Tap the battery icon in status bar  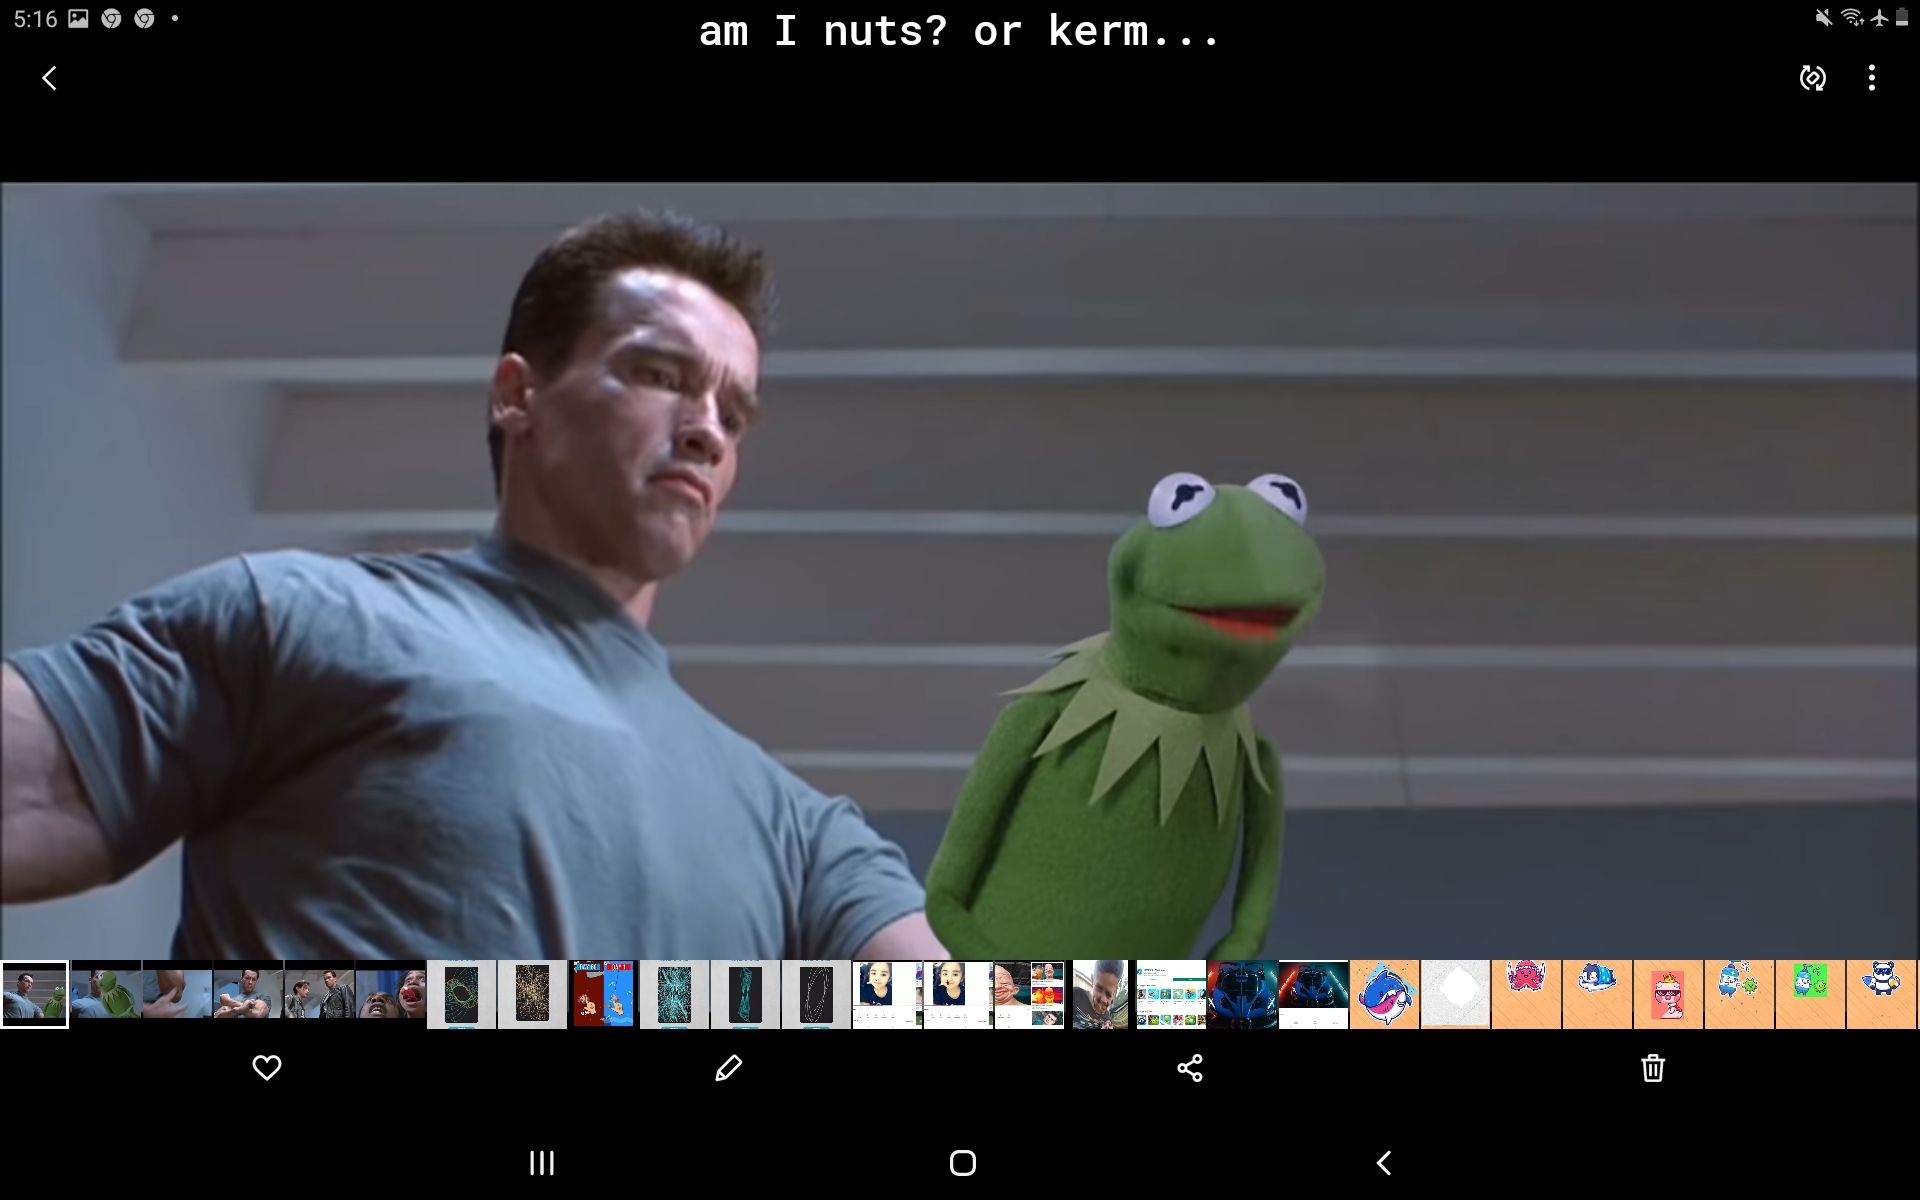pyautogui.click(x=1902, y=17)
